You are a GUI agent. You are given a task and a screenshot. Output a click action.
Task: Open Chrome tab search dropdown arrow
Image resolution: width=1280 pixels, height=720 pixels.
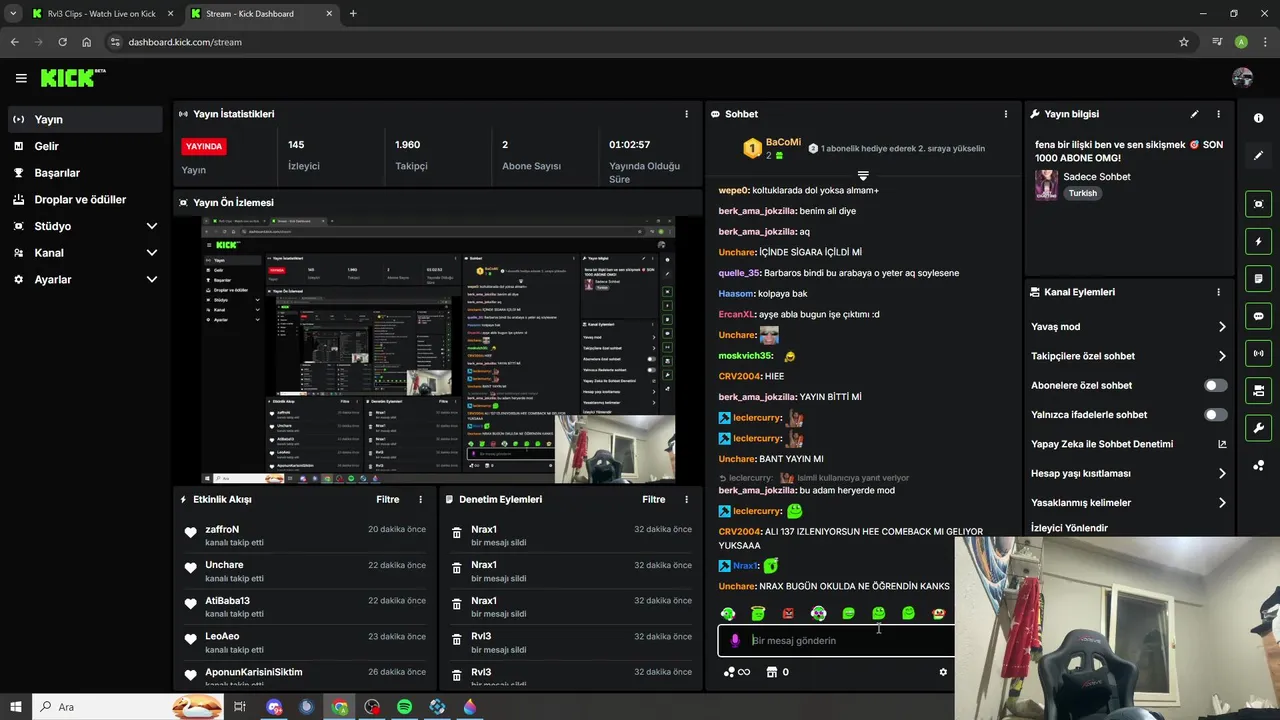13,14
